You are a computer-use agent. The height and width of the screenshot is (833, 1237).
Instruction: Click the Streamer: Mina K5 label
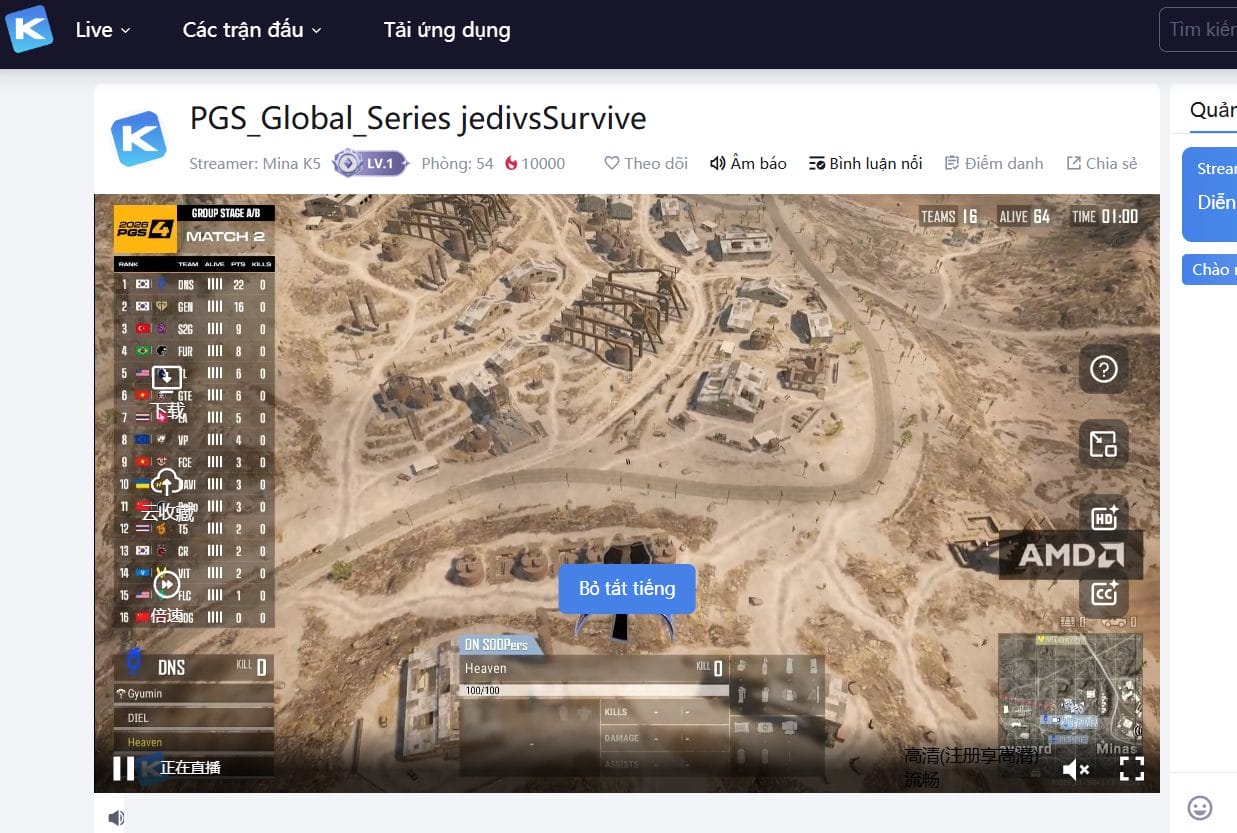click(255, 163)
